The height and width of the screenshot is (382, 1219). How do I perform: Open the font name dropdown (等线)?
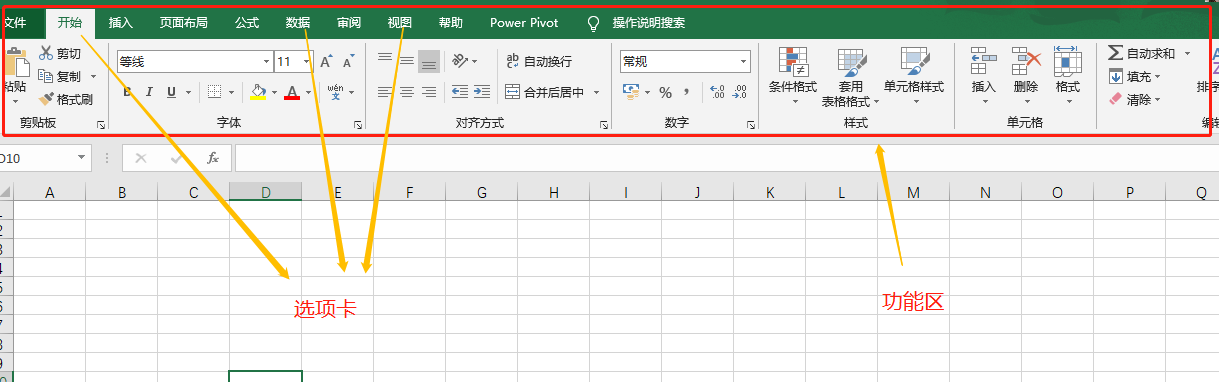point(265,62)
